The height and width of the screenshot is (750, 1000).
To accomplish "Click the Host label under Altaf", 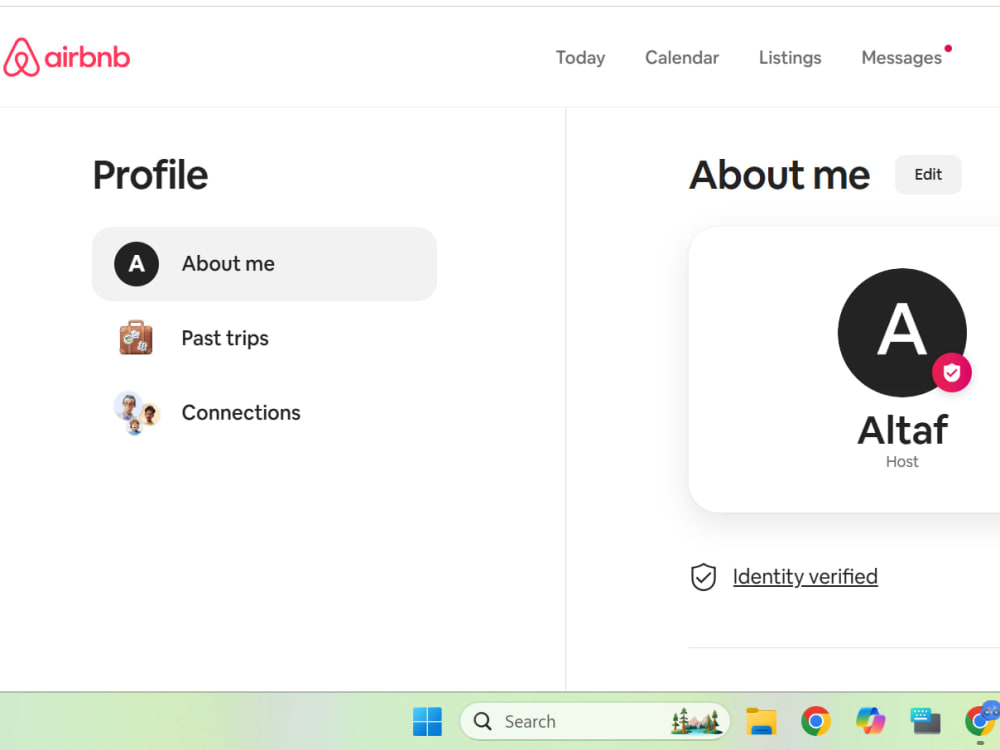I will (902, 462).
